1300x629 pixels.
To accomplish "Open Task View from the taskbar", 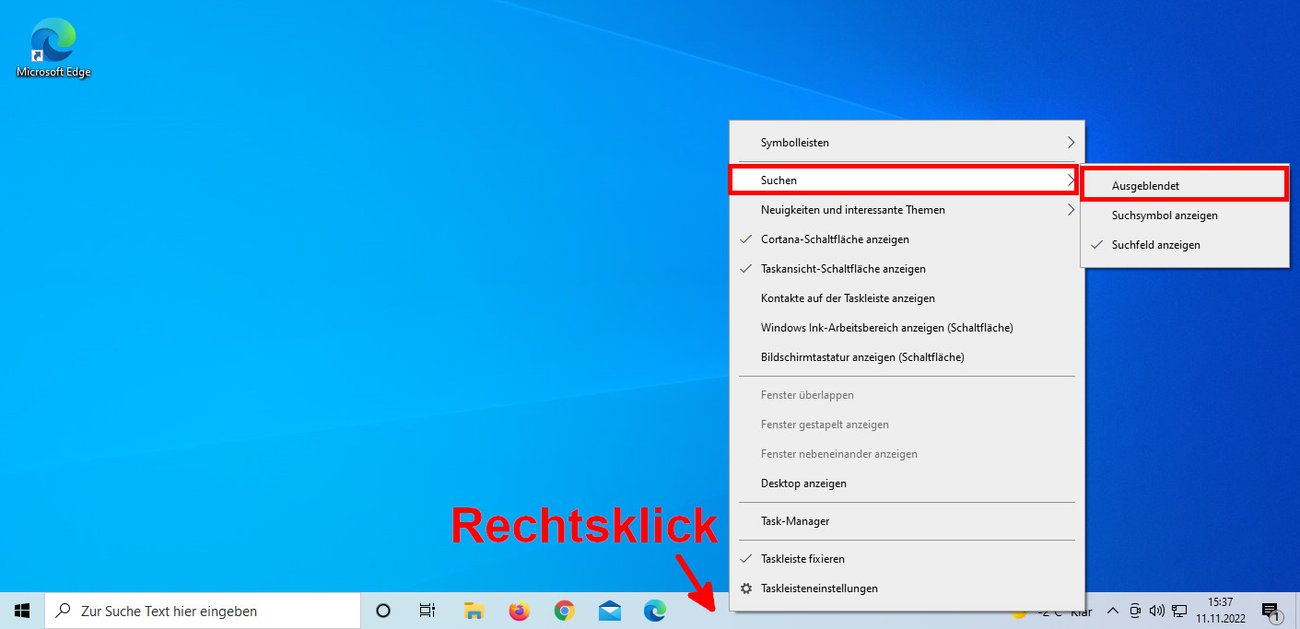I will (427, 610).
